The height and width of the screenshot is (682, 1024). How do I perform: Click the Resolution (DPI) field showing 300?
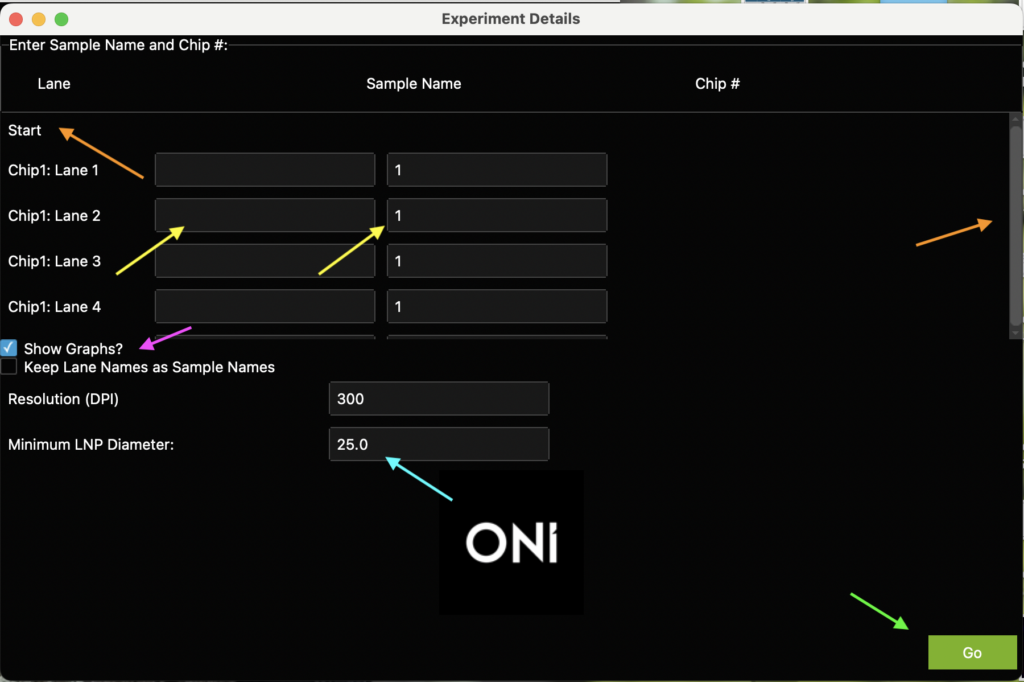pos(438,398)
